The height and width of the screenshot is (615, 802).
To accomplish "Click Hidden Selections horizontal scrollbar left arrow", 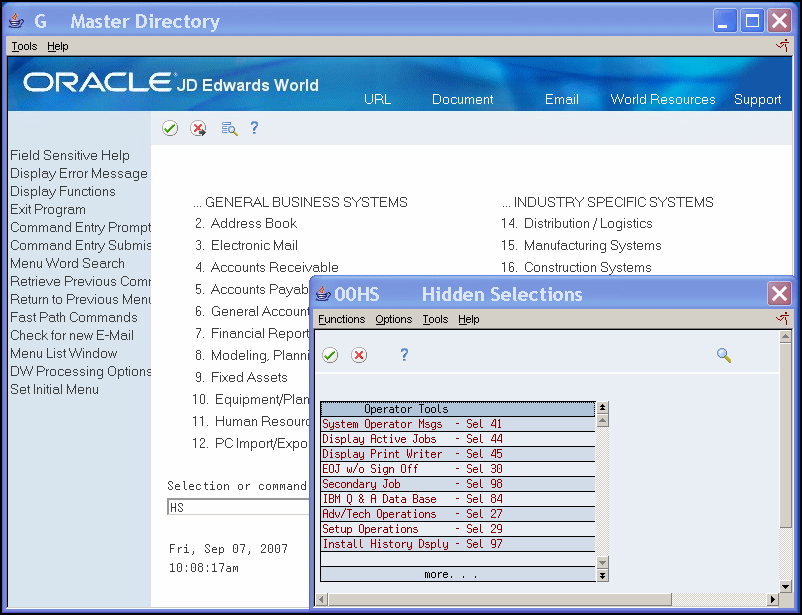I will pos(321,599).
